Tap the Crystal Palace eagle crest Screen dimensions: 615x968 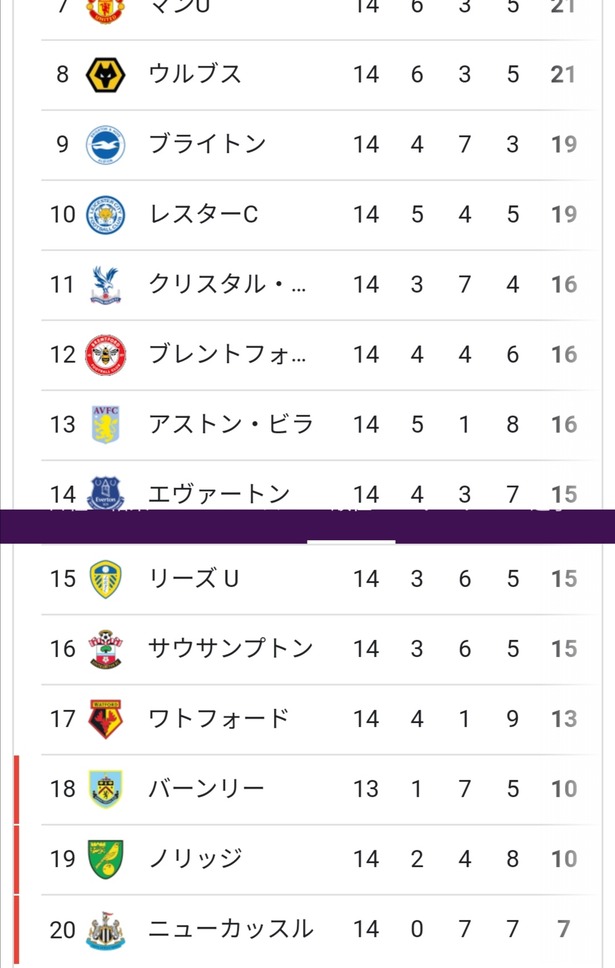[106, 285]
